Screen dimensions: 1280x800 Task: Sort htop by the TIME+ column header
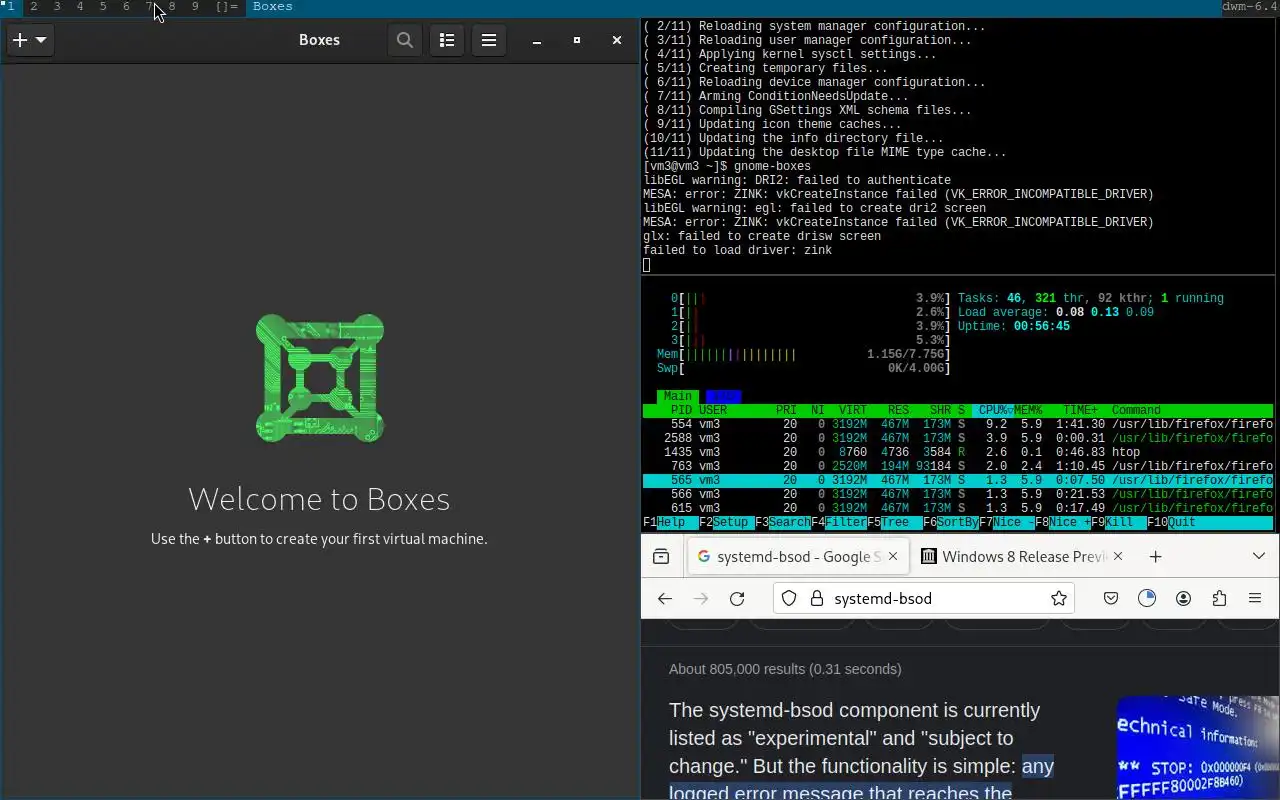1081,410
